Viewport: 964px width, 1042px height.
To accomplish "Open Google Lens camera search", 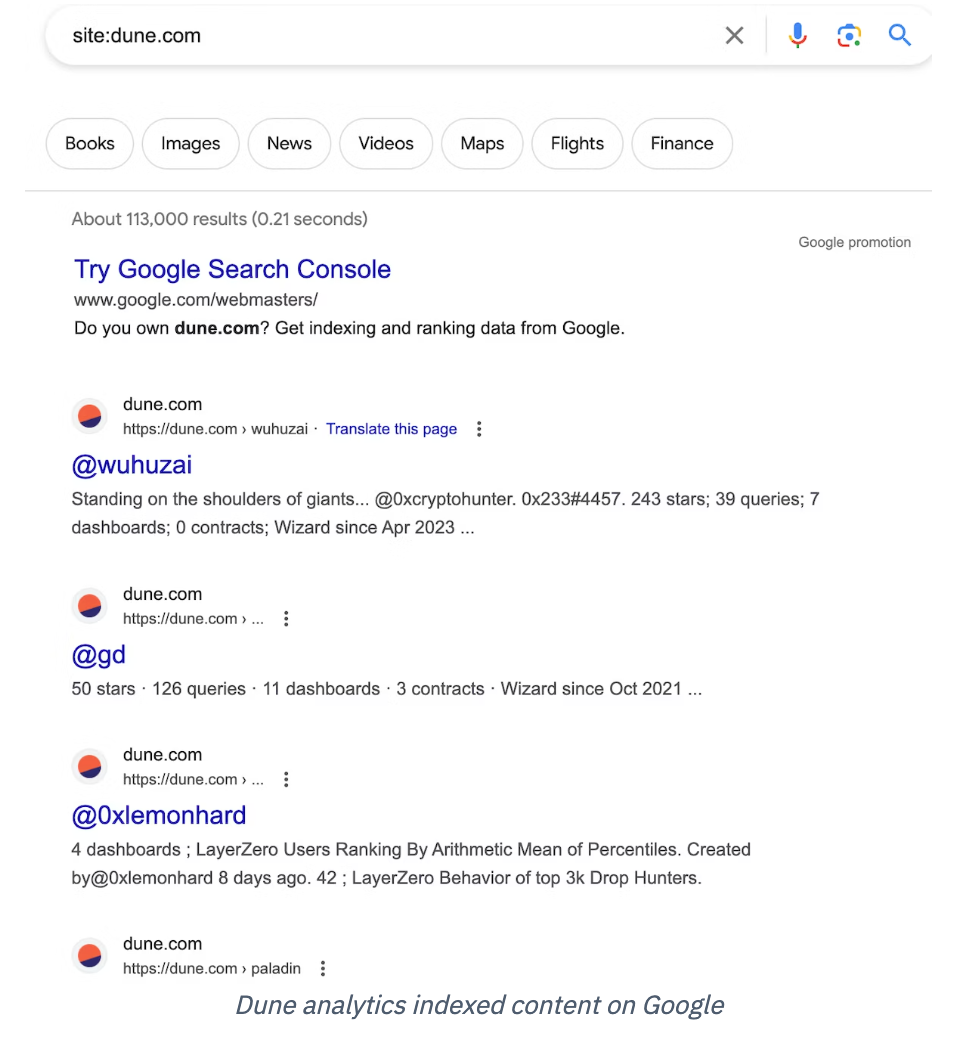I will [x=848, y=35].
